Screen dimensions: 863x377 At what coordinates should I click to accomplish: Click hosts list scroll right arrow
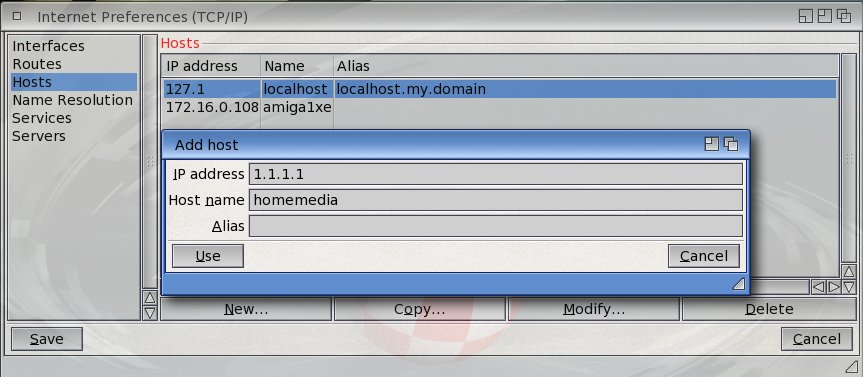pos(833,287)
